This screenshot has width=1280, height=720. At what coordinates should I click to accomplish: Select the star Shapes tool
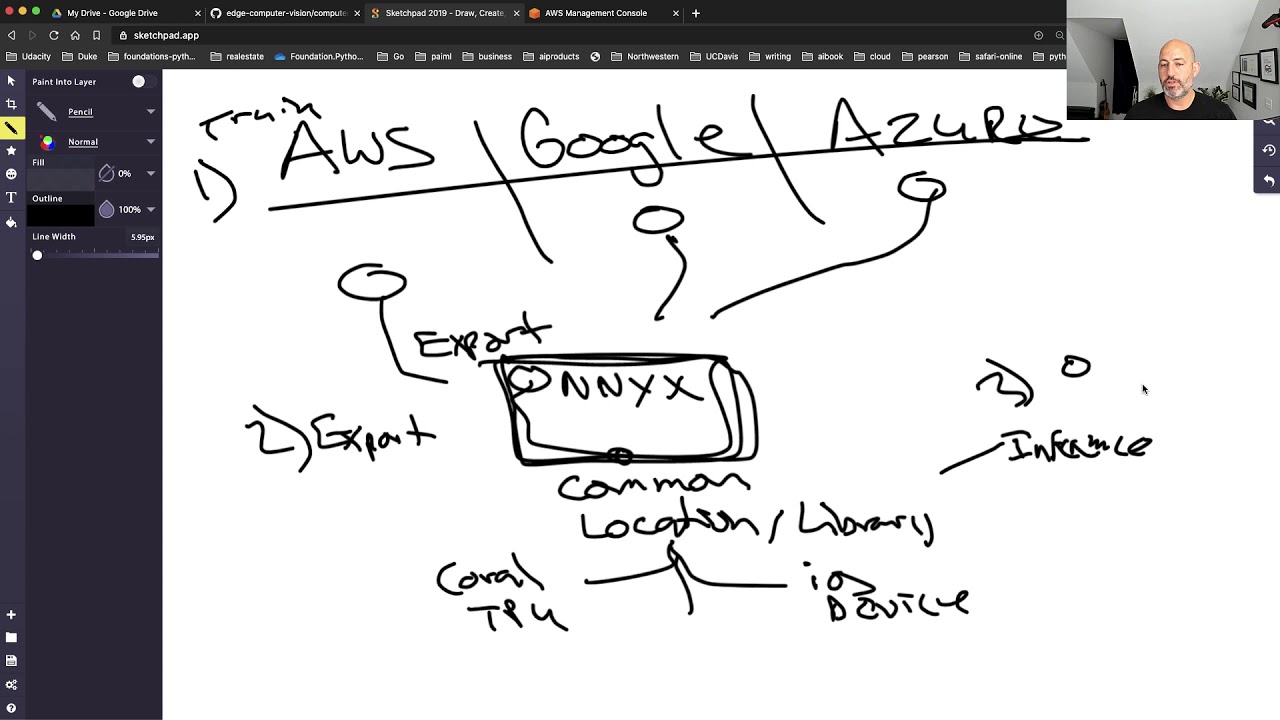point(11,150)
